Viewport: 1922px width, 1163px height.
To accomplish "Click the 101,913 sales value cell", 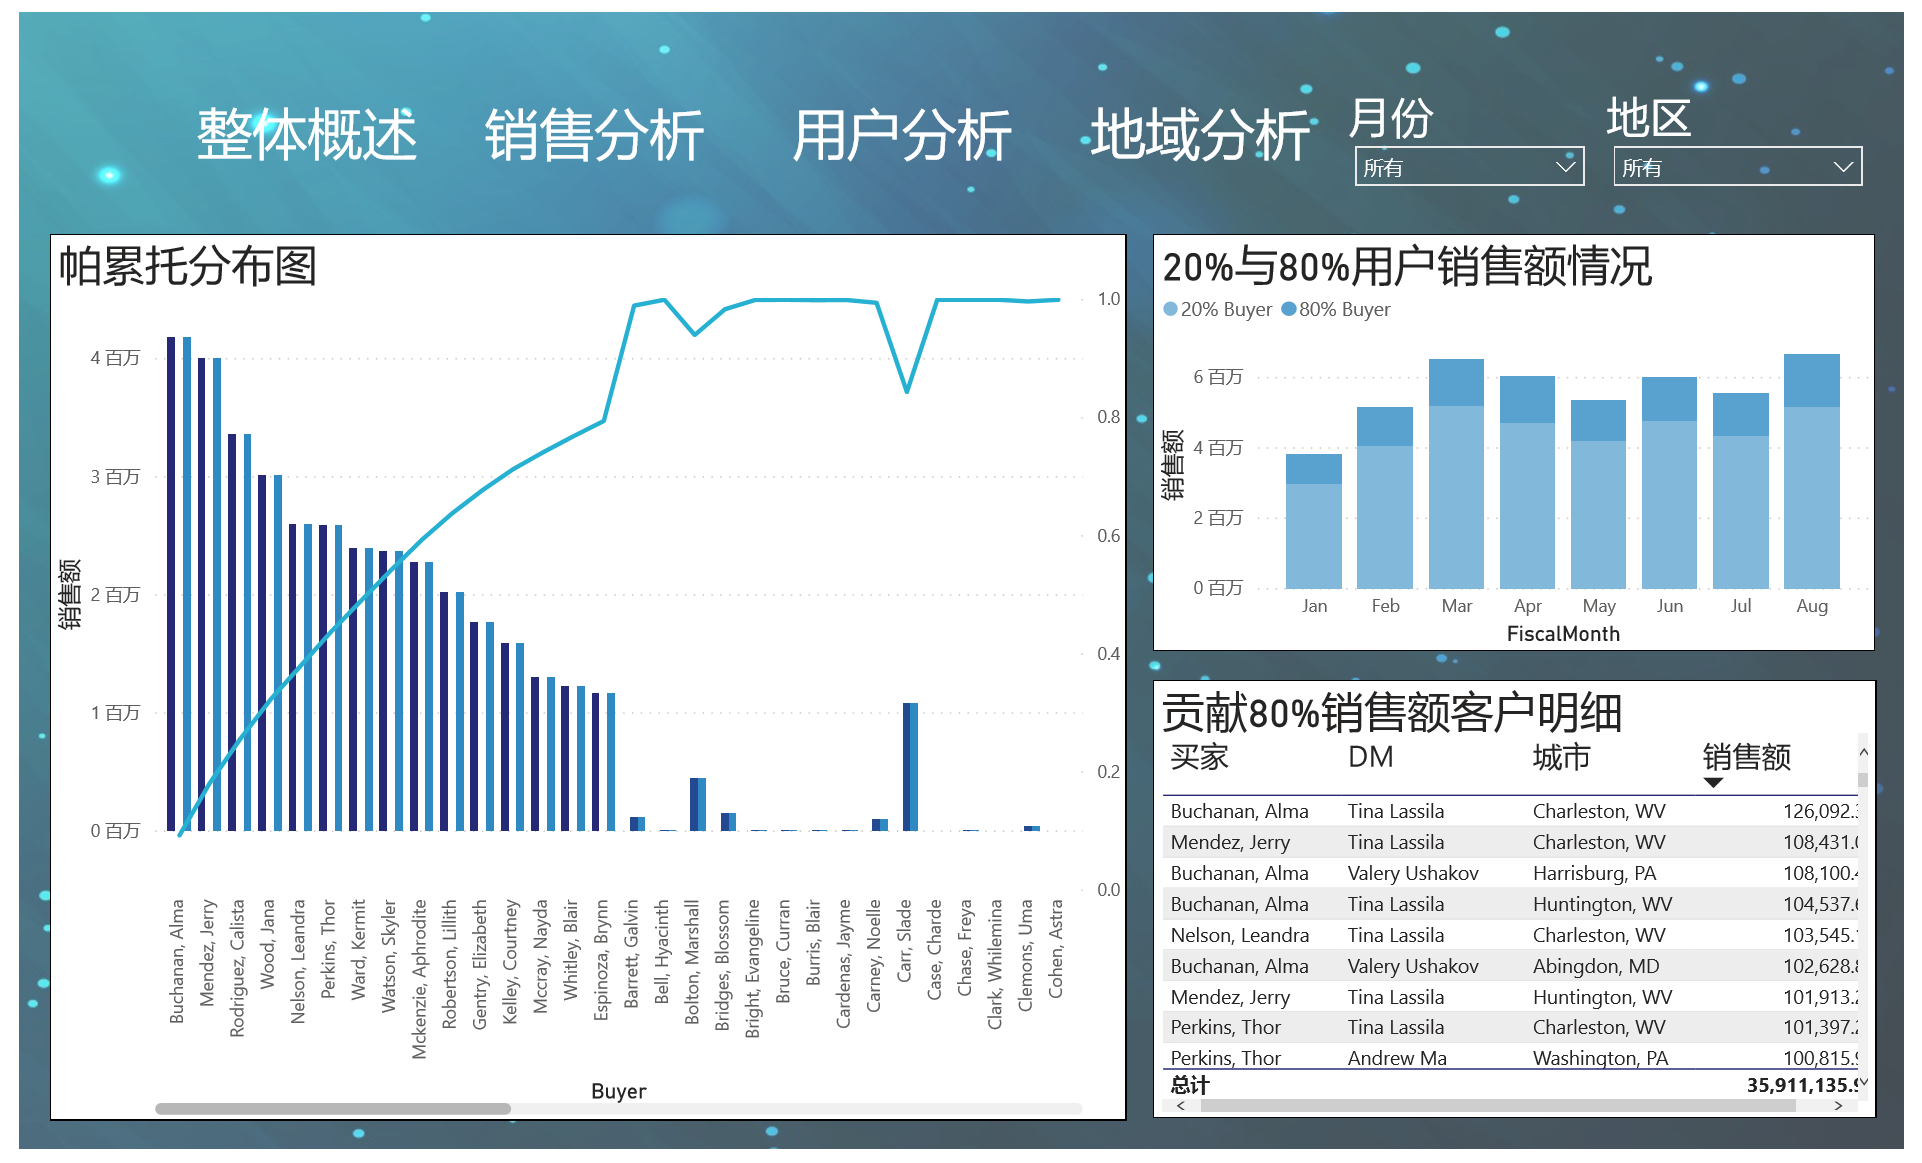I will point(1820,997).
